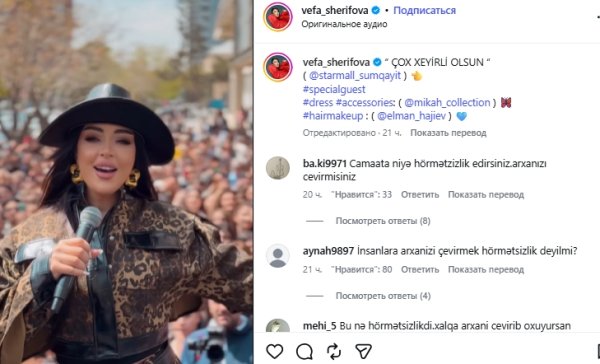The image size is (600, 364).
Task: Open comments via speech bubble icon
Action: [x=304, y=351]
